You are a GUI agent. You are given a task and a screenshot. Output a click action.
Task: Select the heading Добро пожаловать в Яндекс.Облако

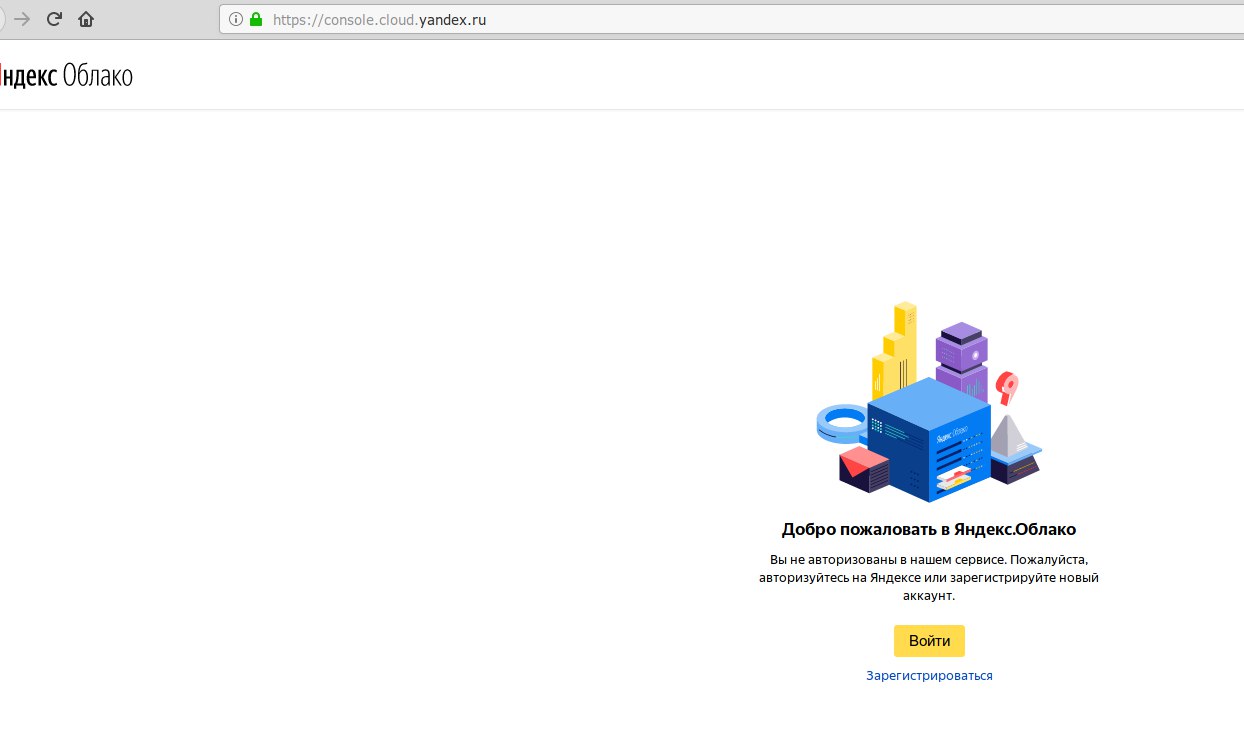[x=929, y=530]
